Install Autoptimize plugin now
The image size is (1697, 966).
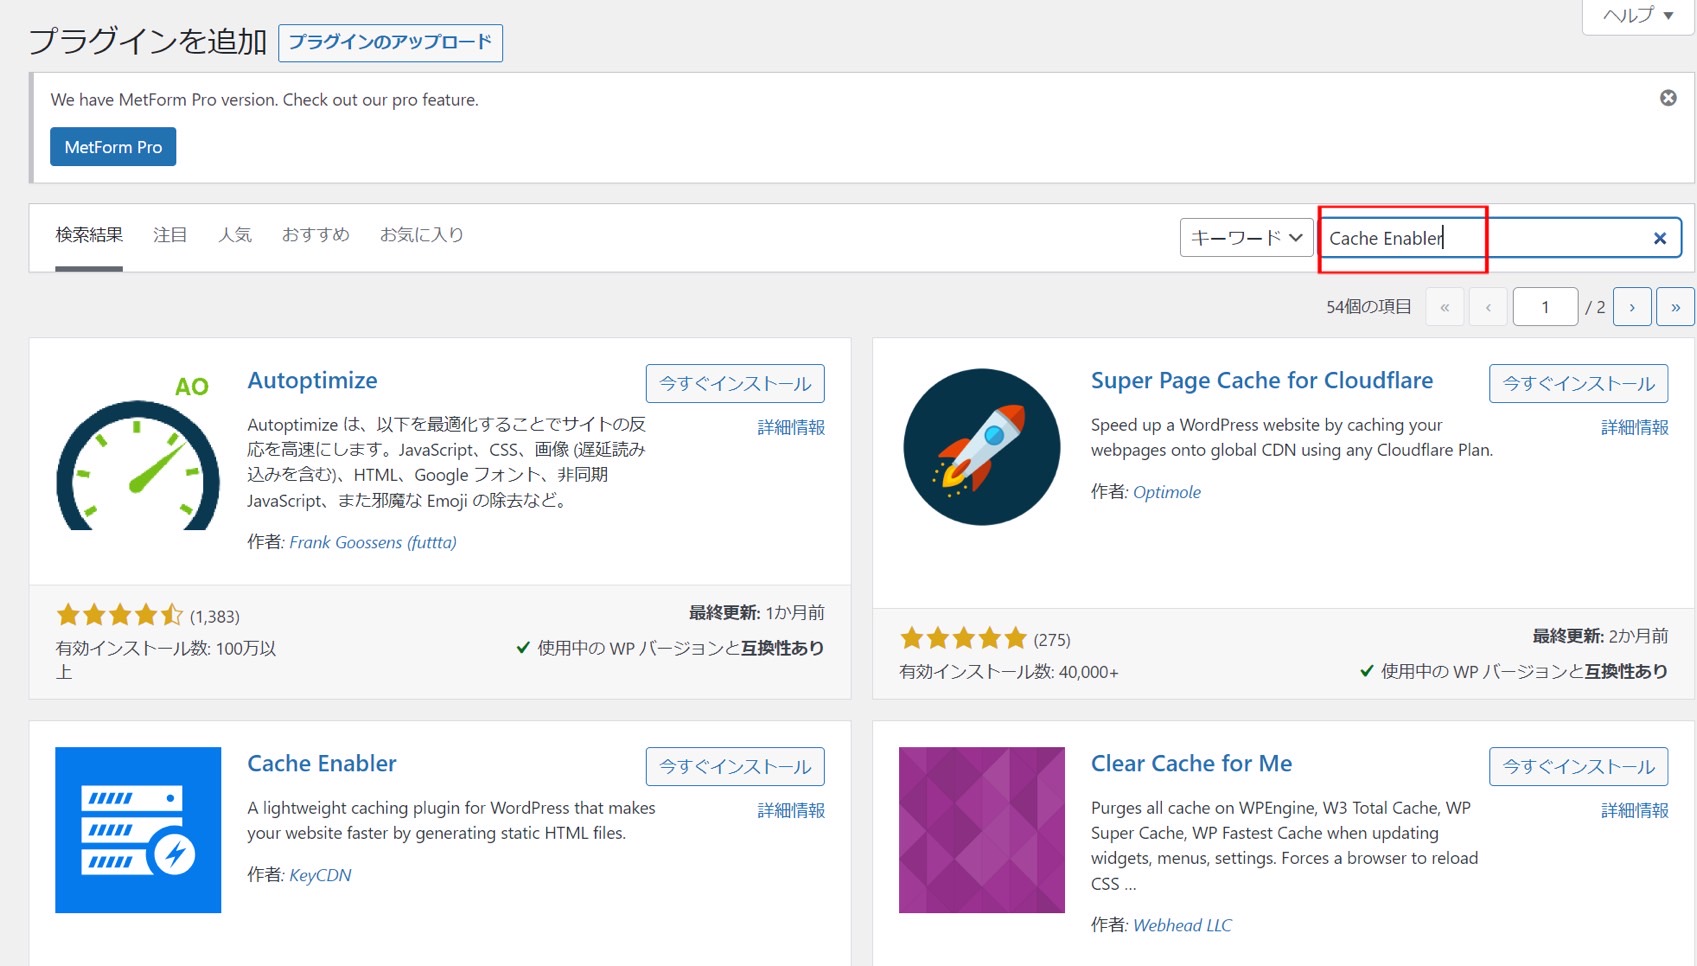pyautogui.click(x=735, y=384)
